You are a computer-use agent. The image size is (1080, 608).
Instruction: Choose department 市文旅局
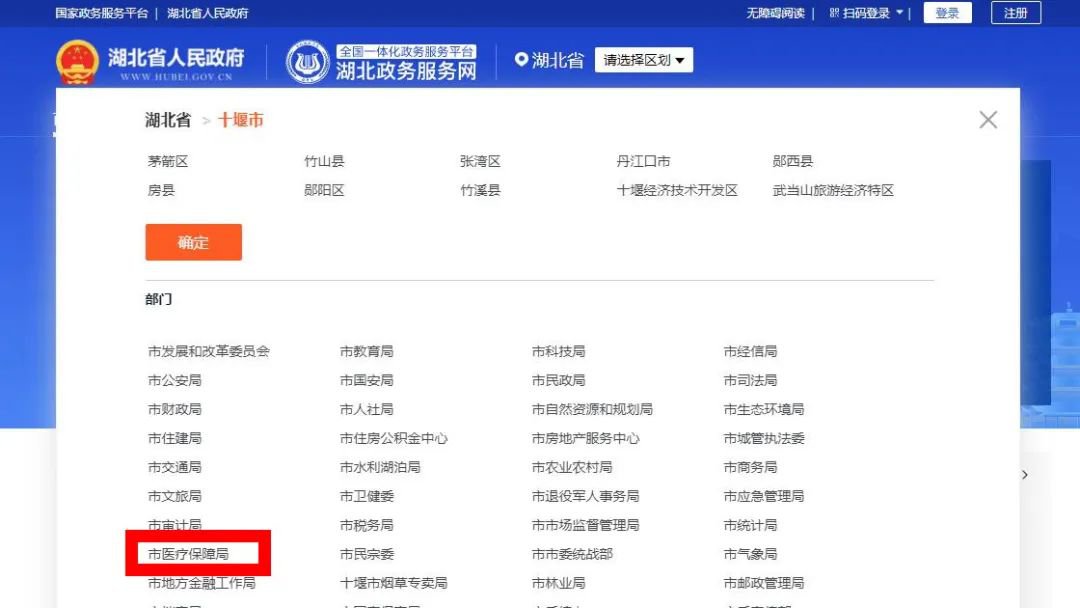pos(174,496)
